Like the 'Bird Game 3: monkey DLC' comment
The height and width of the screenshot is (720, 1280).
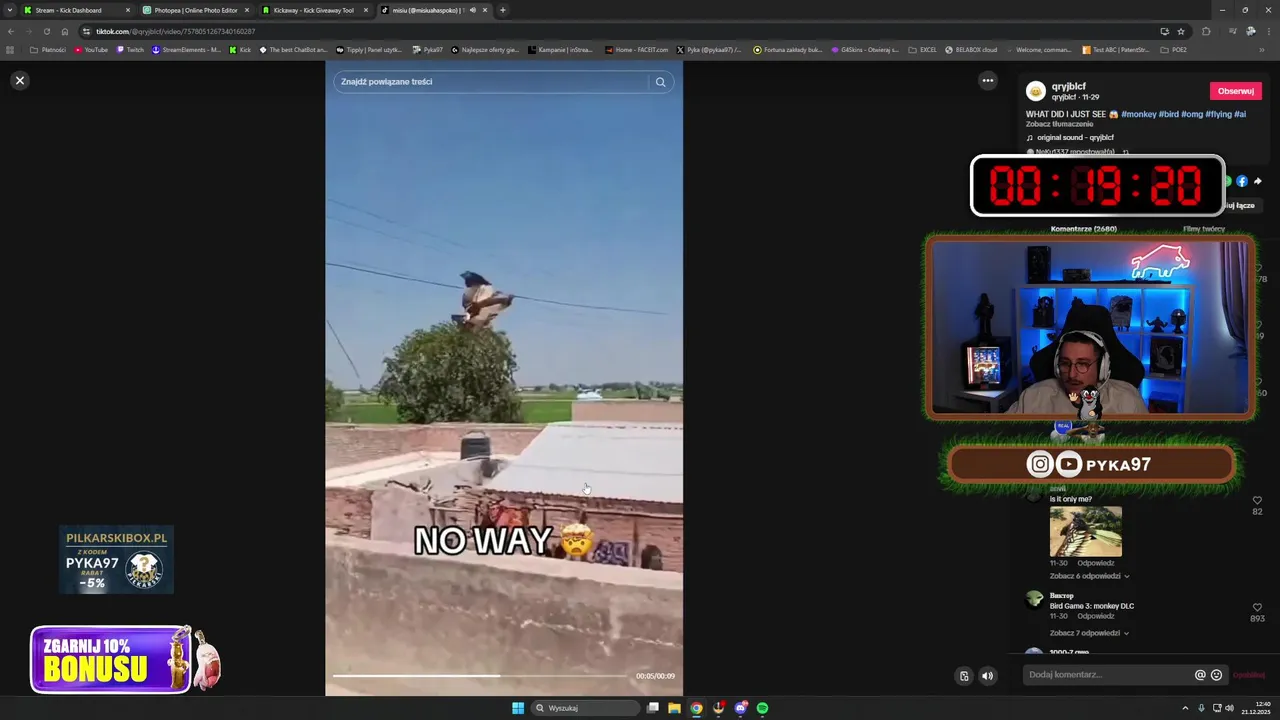tap(1257, 607)
